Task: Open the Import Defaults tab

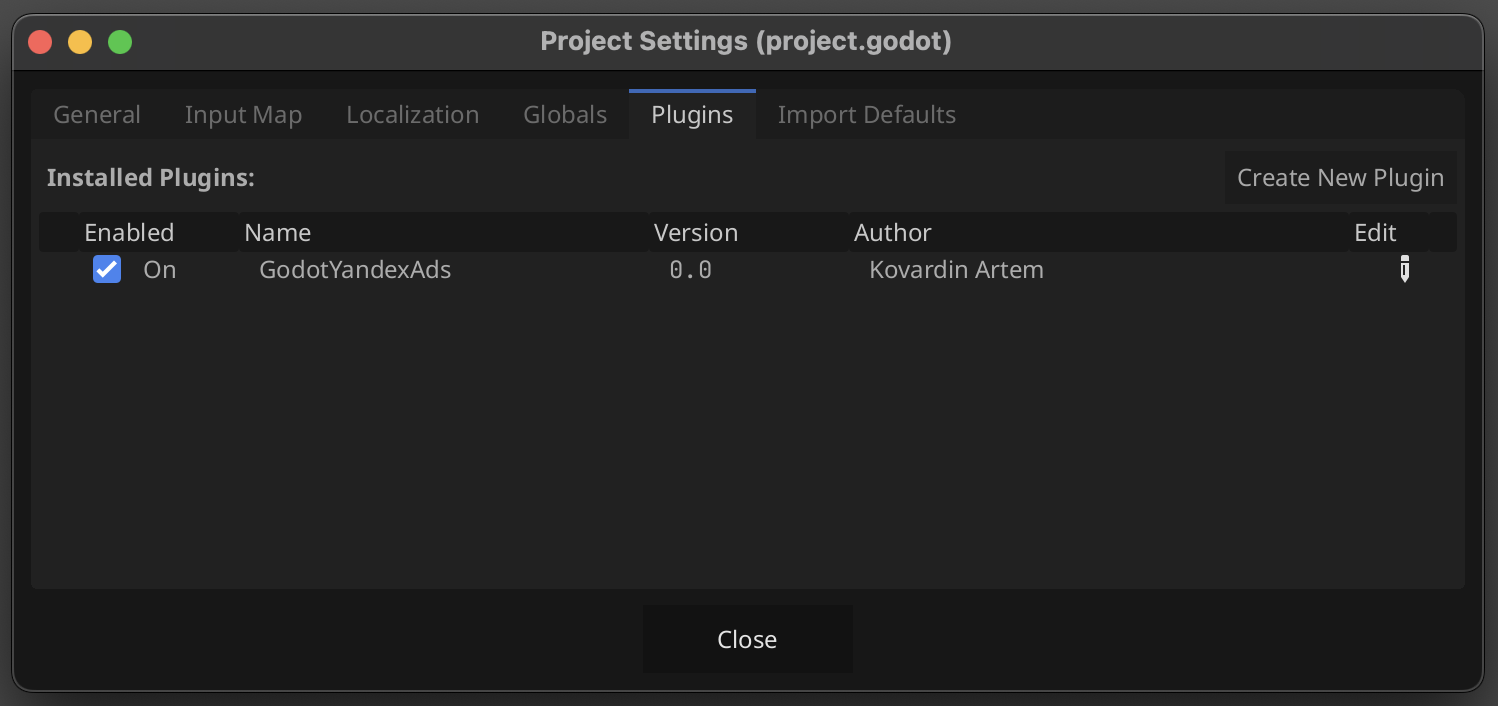Action: tap(867, 115)
